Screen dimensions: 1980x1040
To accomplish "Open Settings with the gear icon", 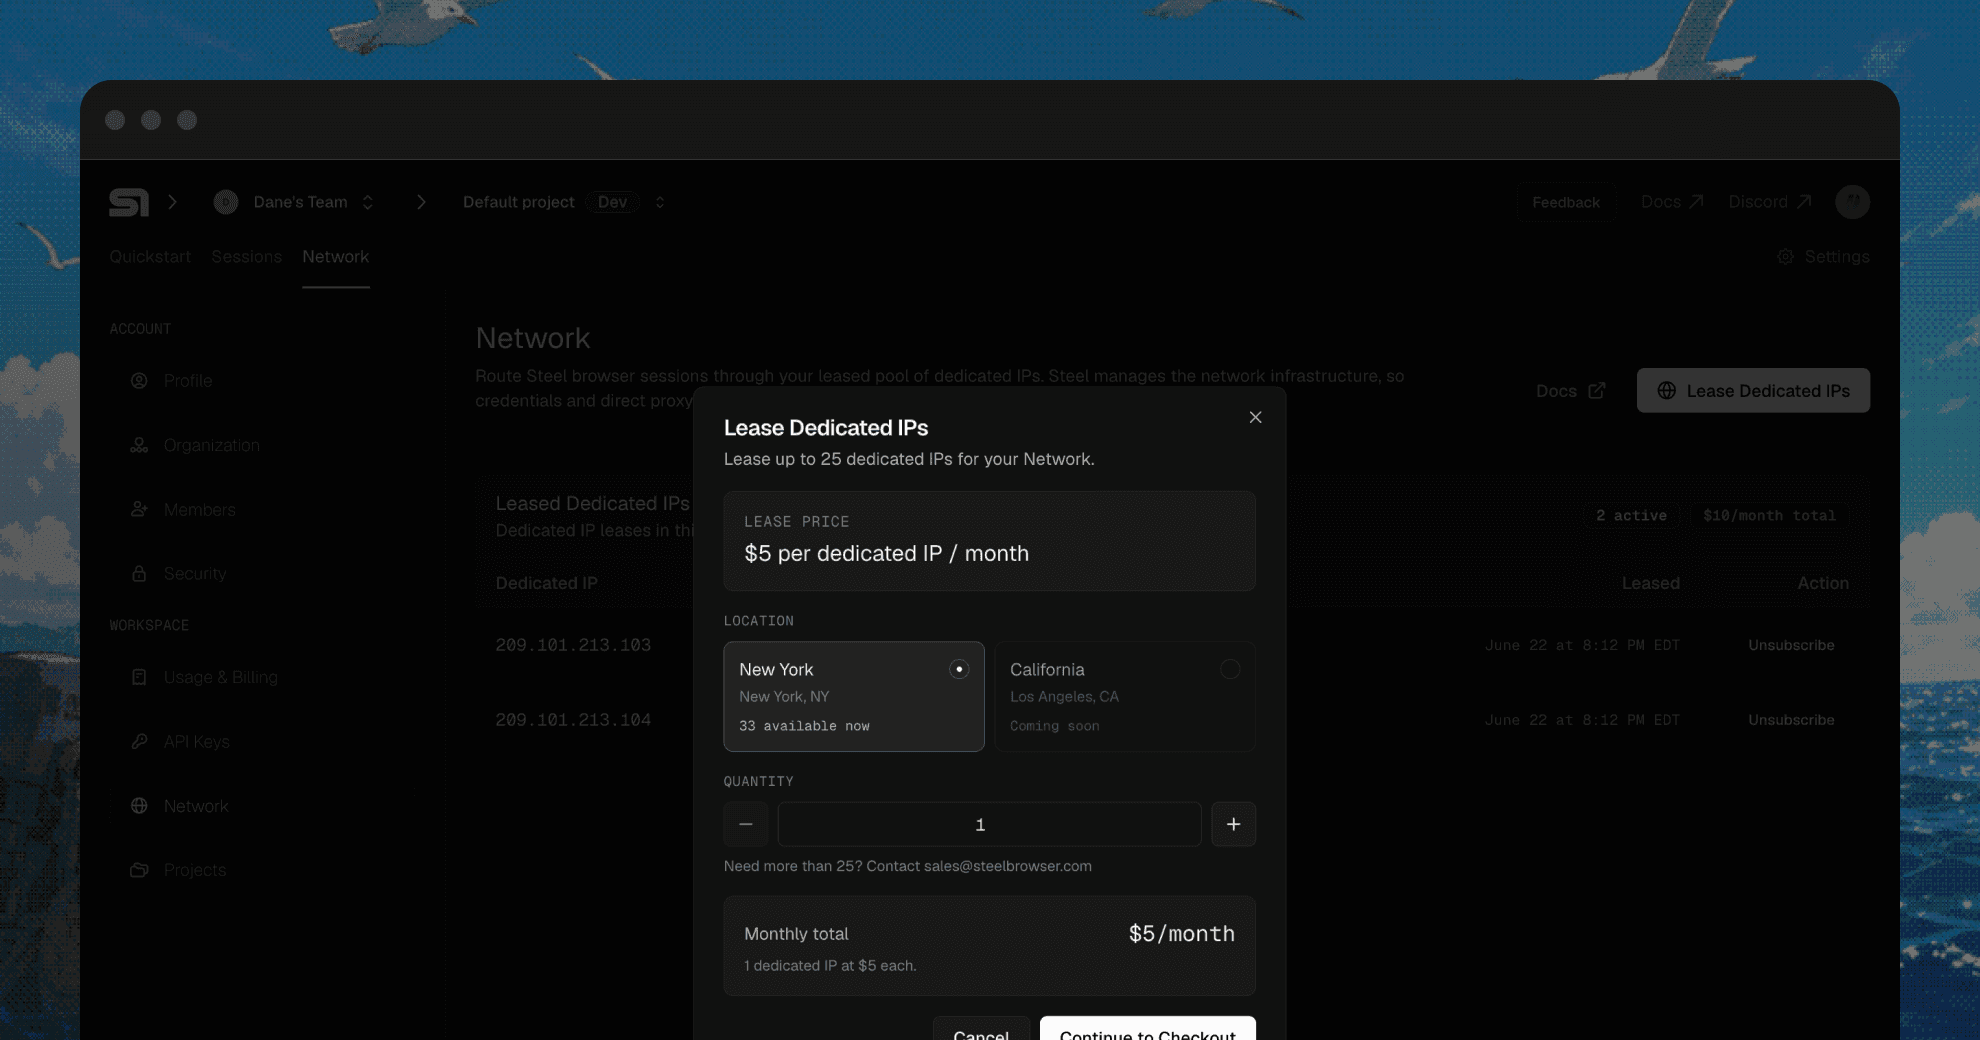I will point(1823,257).
